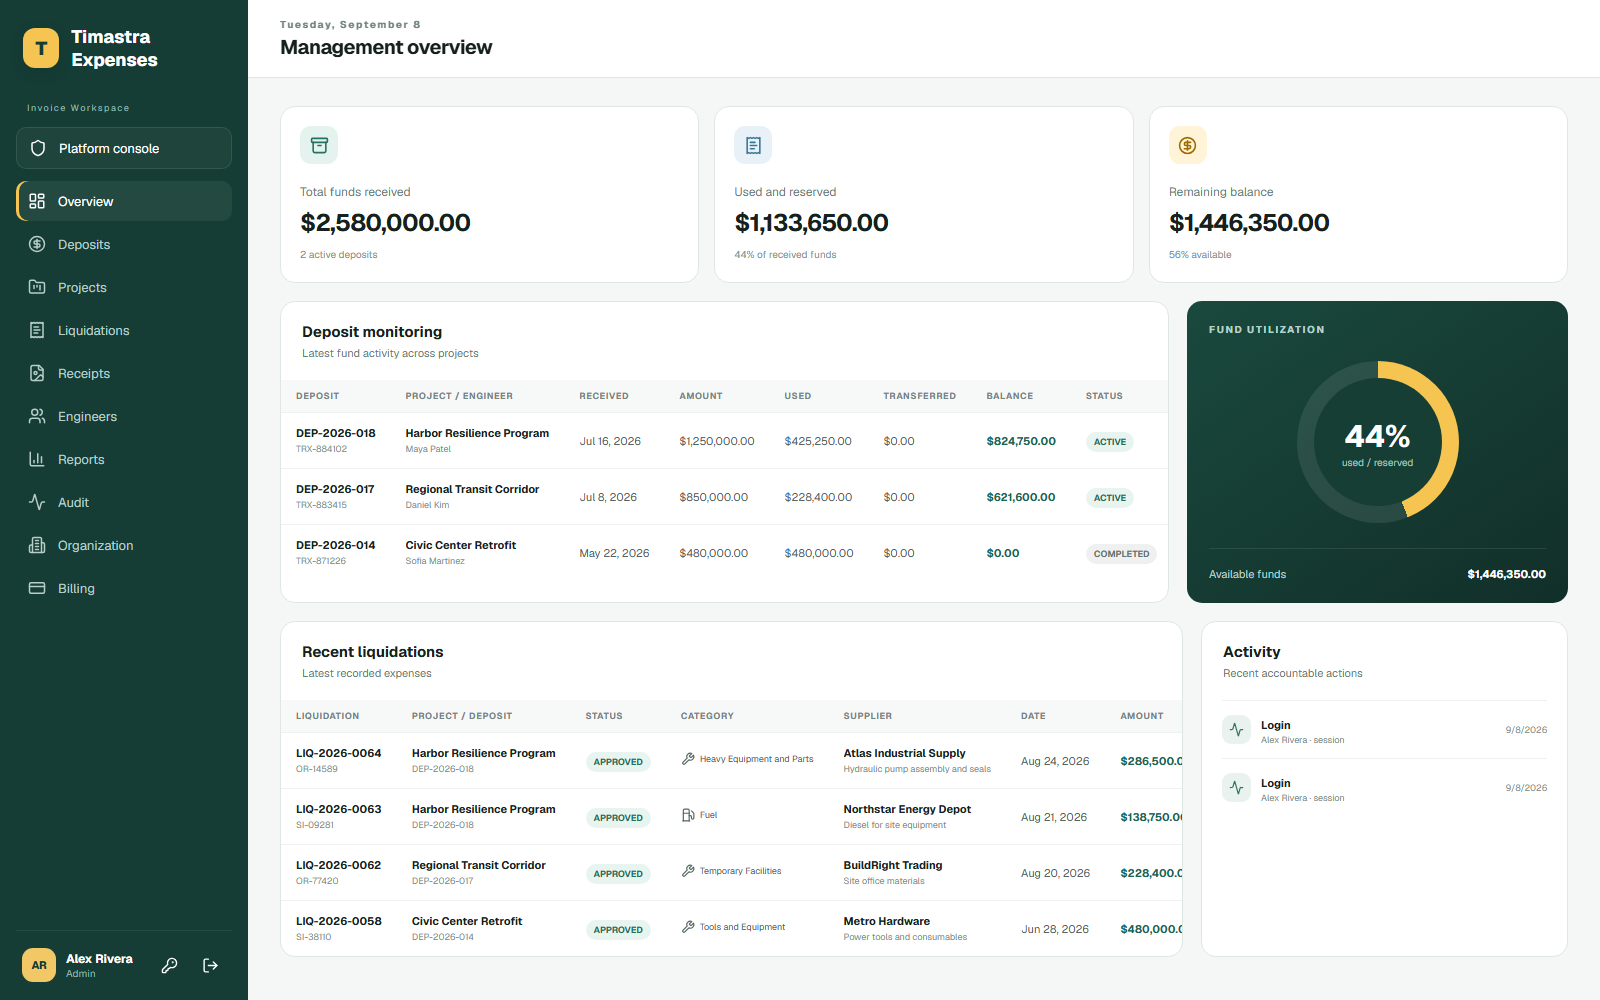
Task: Click supplier Northstar Energy Depot
Action: click(x=907, y=809)
